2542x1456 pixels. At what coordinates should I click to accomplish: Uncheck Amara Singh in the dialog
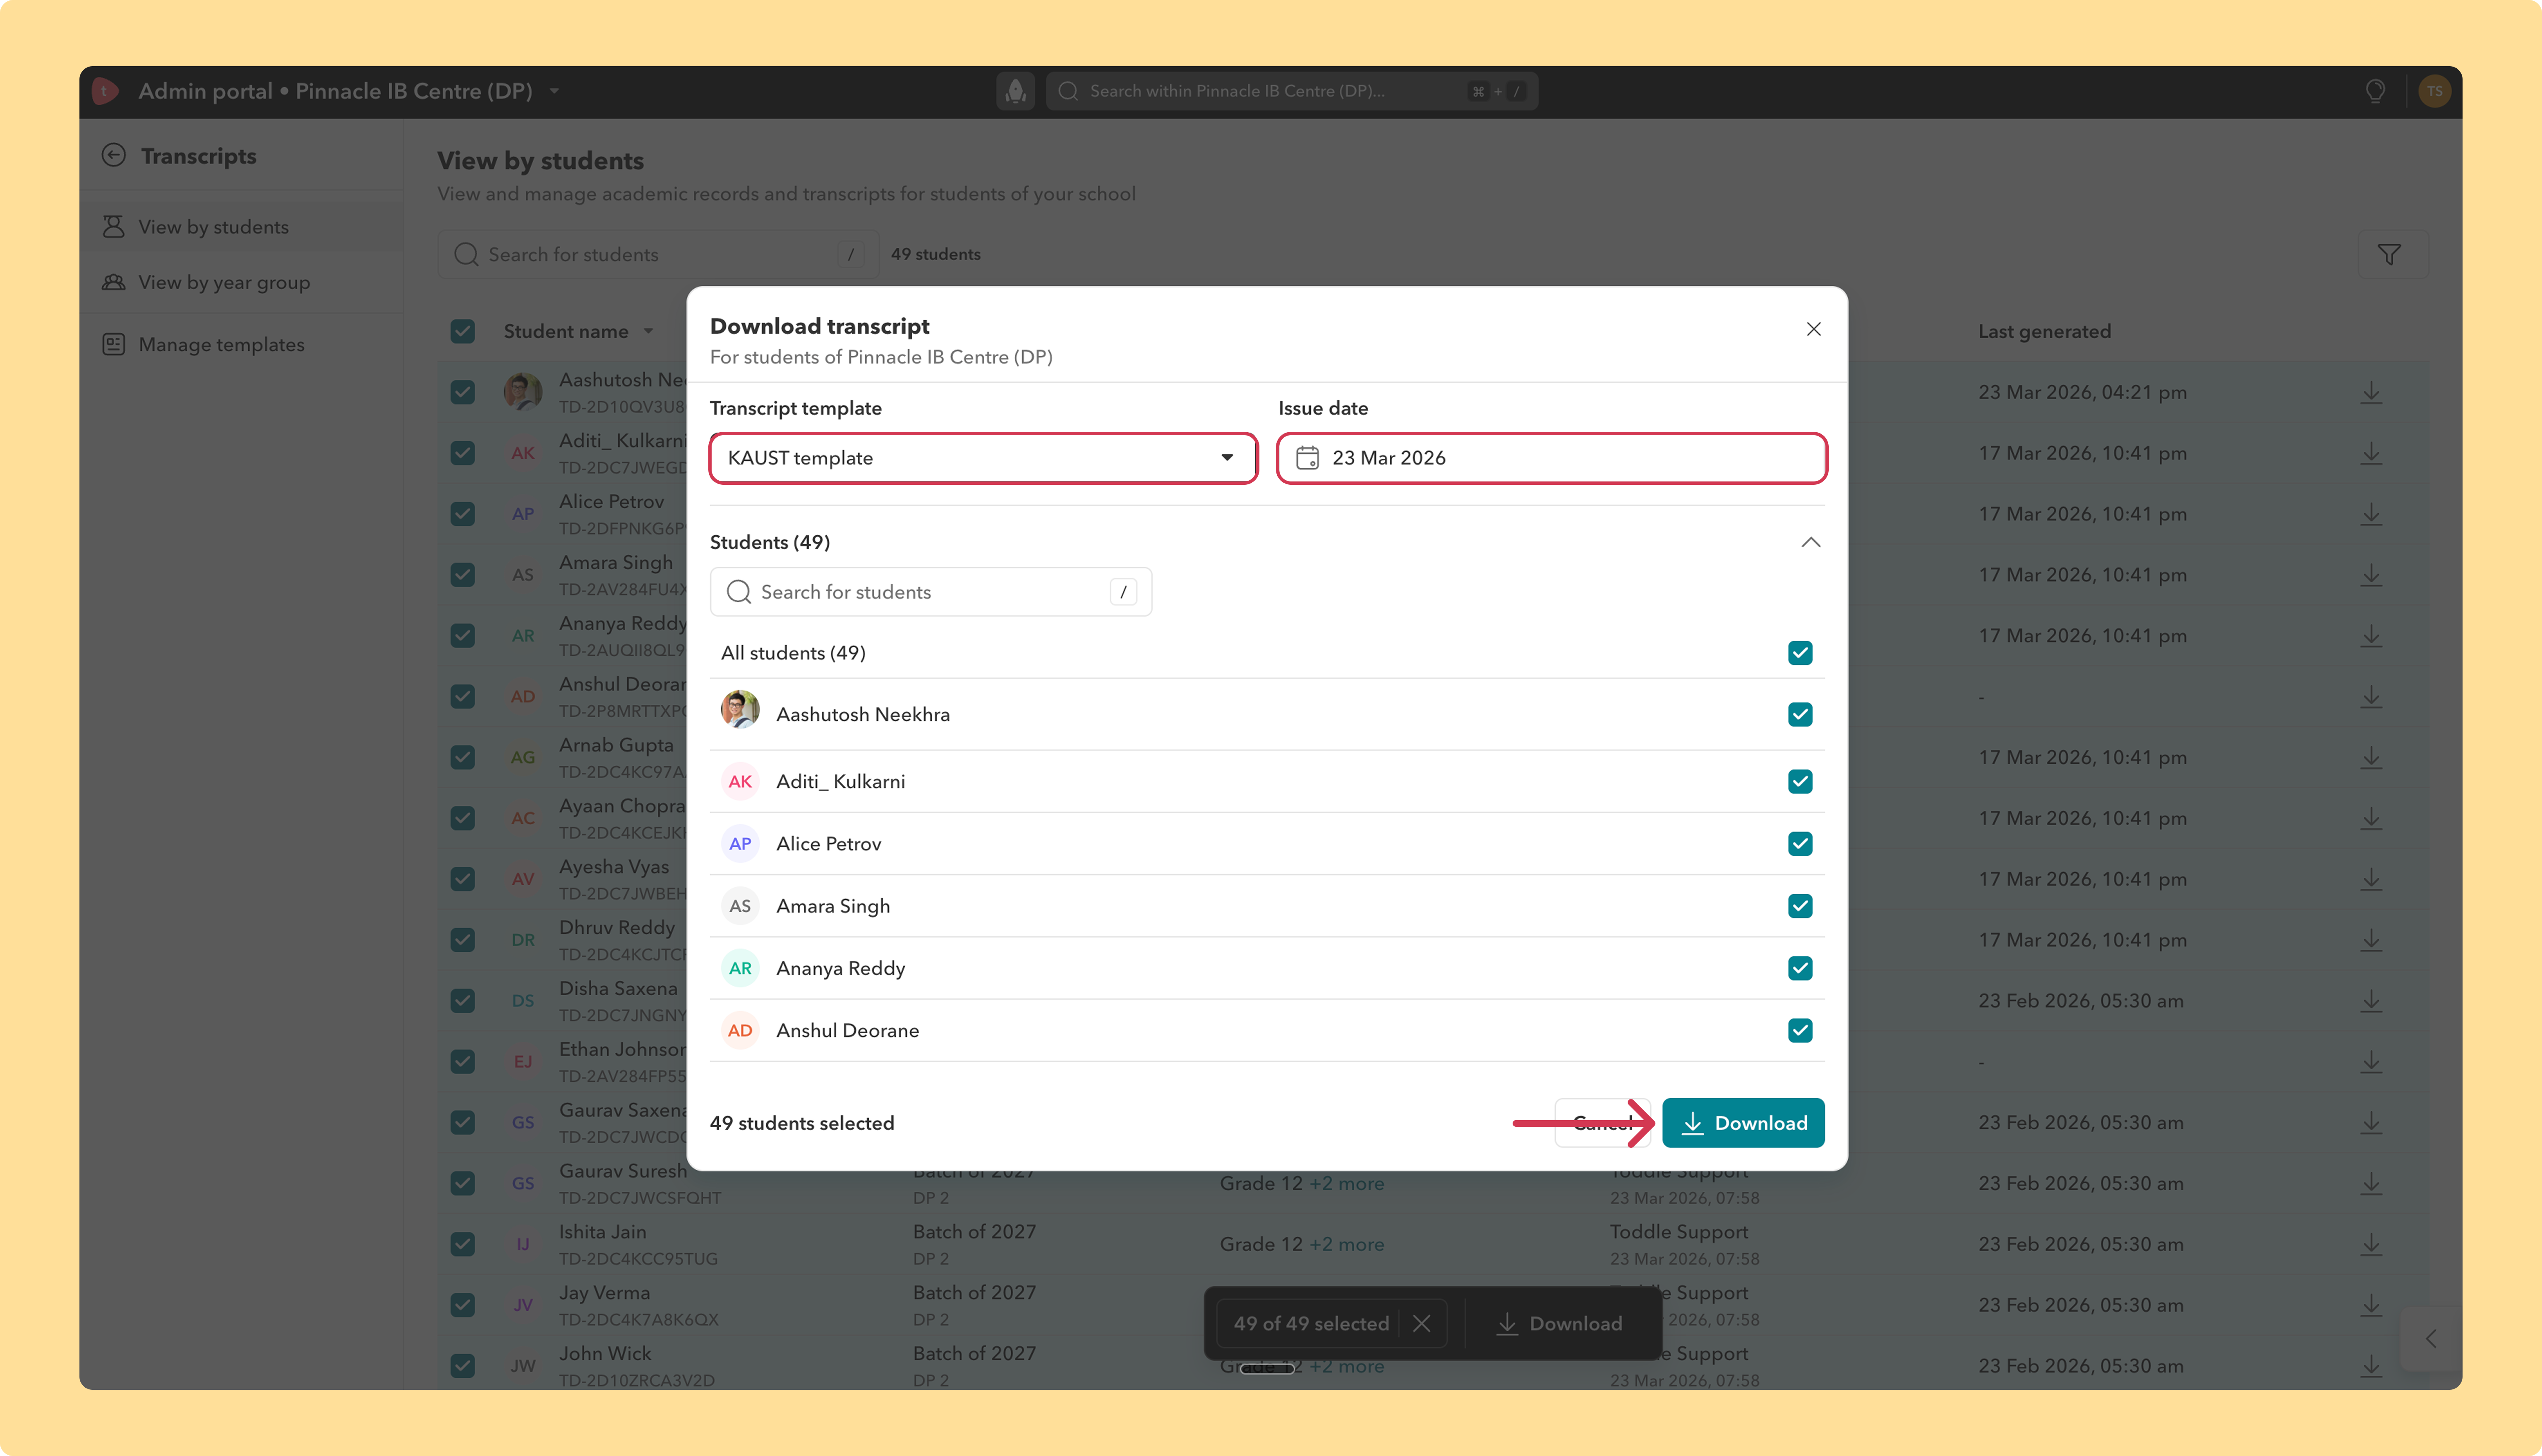point(1800,906)
